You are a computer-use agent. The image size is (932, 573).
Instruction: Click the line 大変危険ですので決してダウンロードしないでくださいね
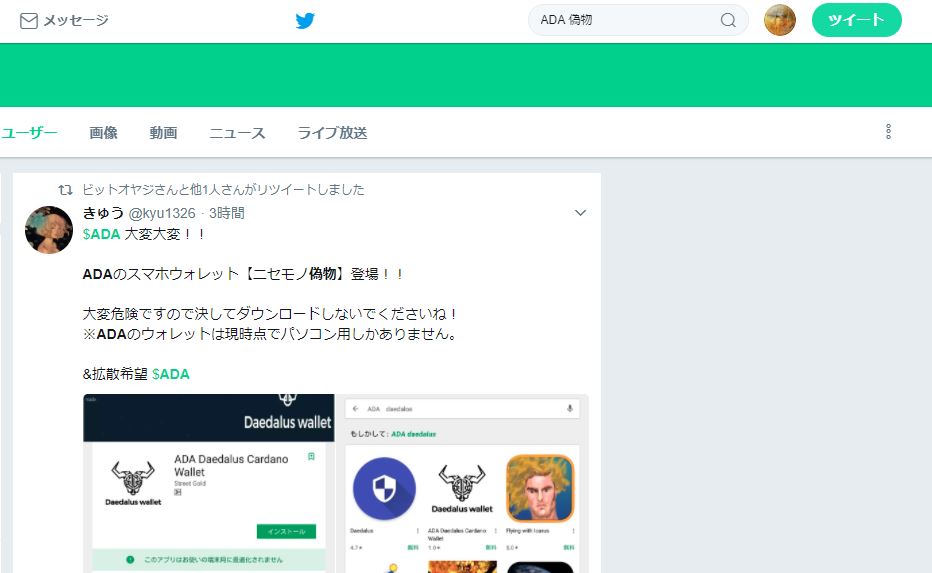pyautogui.click(x=269, y=314)
